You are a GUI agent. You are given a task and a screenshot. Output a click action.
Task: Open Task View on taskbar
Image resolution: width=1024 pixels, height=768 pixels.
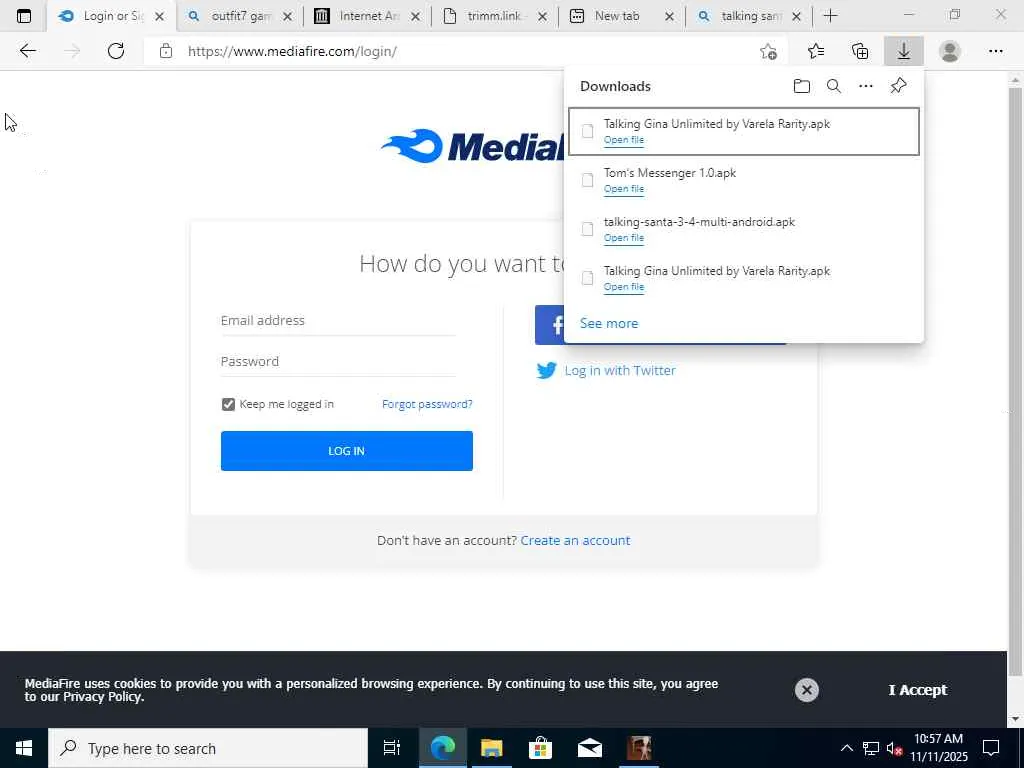tap(391, 748)
